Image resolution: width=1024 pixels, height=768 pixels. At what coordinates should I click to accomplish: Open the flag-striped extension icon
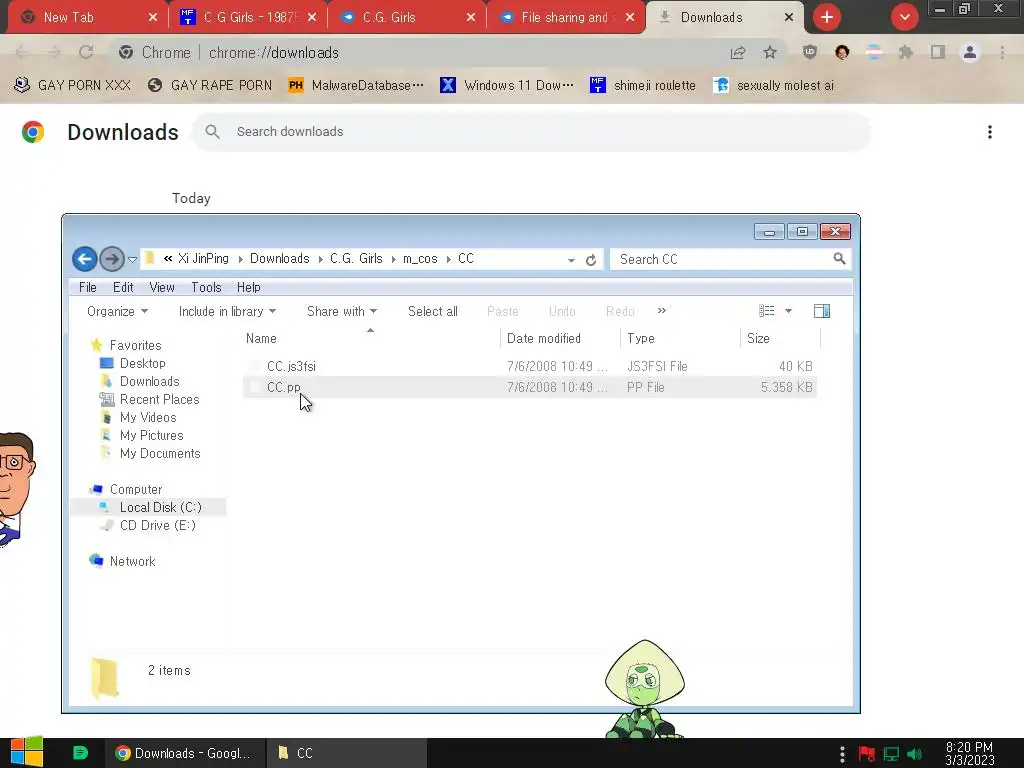pyautogui.click(x=874, y=52)
